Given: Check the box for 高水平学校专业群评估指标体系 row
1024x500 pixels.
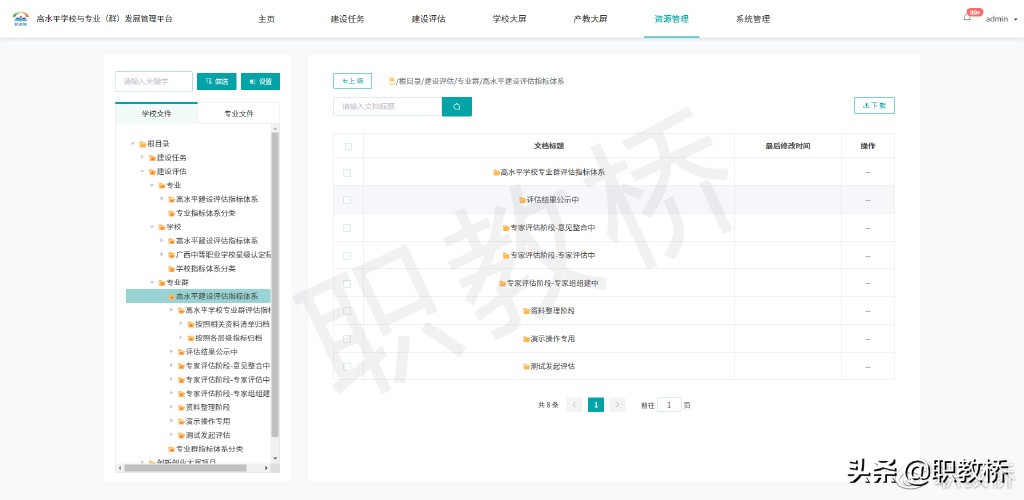Looking at the screenshot, I should (347, 172).
